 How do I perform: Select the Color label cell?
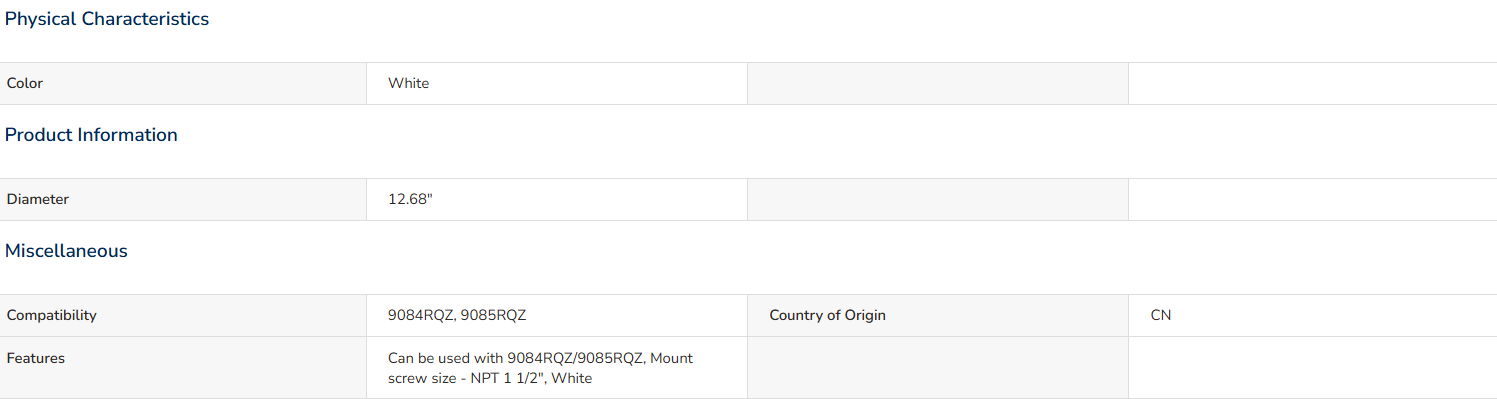point(183,84)
